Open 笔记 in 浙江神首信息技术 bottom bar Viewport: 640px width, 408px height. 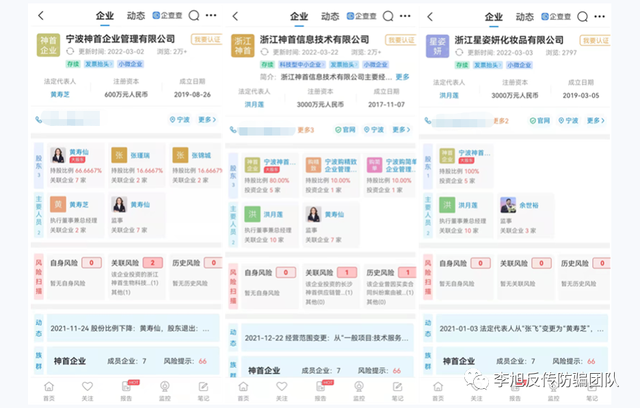tap(398, 391)
